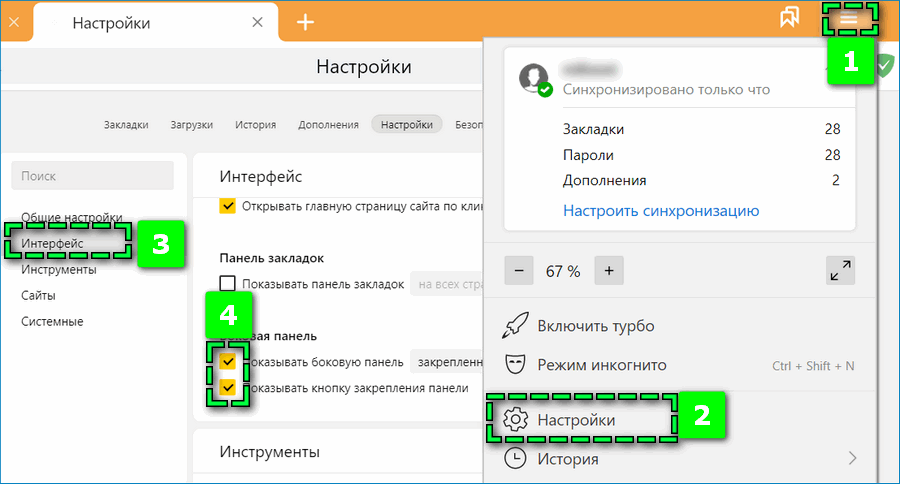The height and width of the screenshot is (484, 900).
Task: Enable 'Показывать панель закладок' checkbox
Action: (x=228, y=283)
